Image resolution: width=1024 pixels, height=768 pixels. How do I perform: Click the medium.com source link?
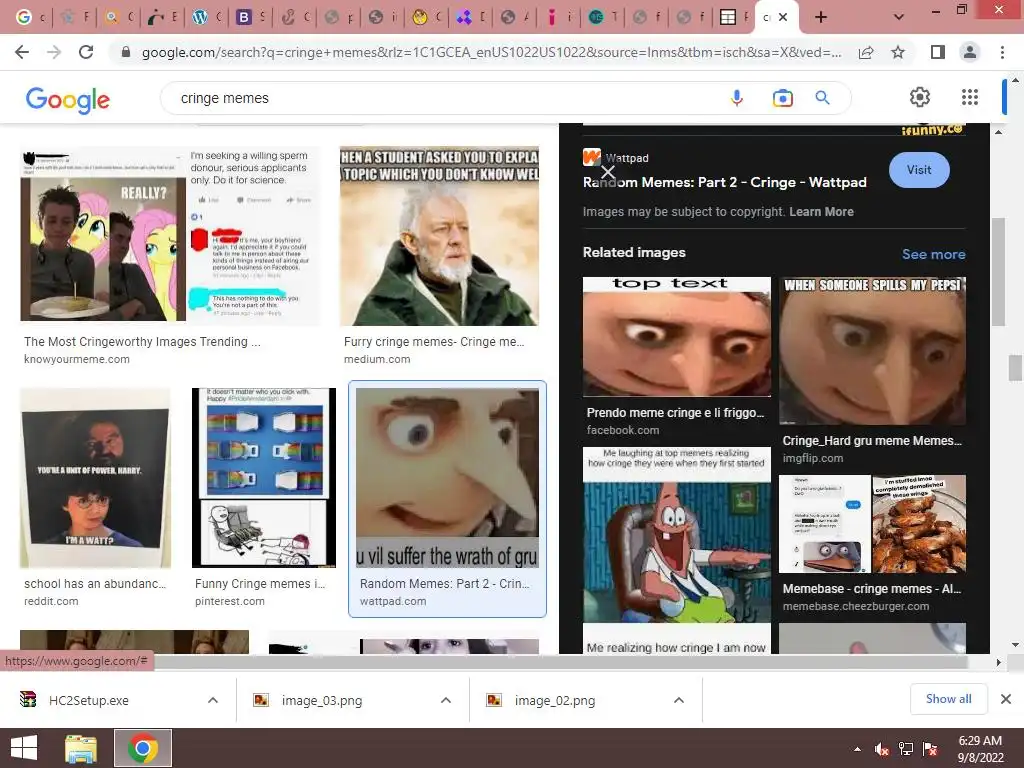(377, 359)
